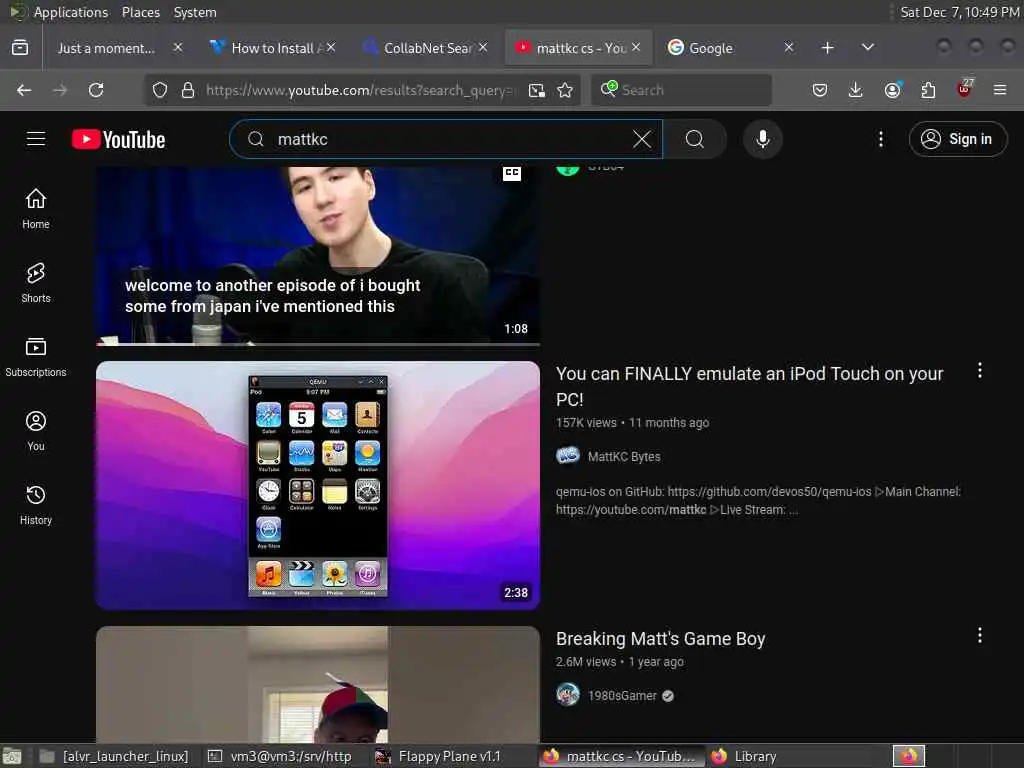This screenshot has width=1024, height=768.
Task: Open the System menu
Action: tap(195, 12)
